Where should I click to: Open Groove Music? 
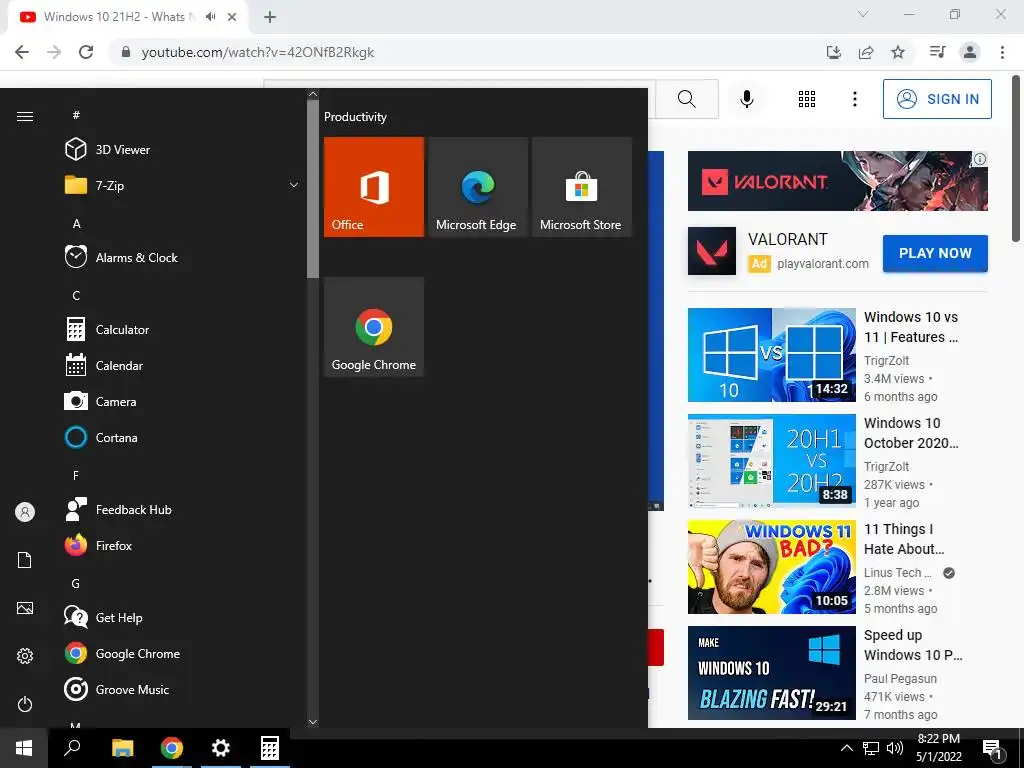tap(182, 689)
